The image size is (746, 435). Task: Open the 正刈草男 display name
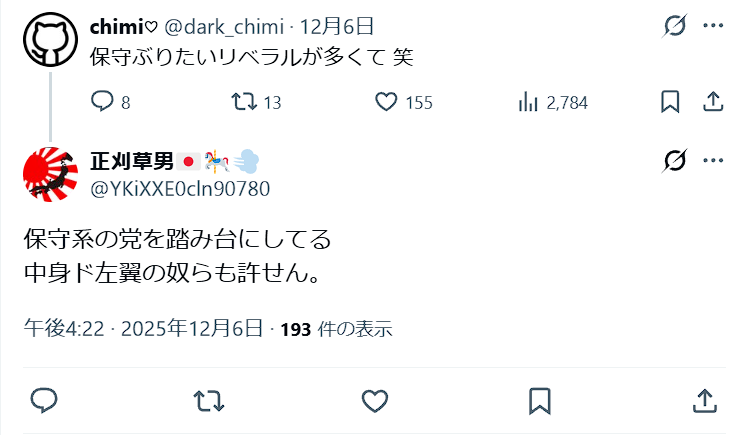pos(132,161)
